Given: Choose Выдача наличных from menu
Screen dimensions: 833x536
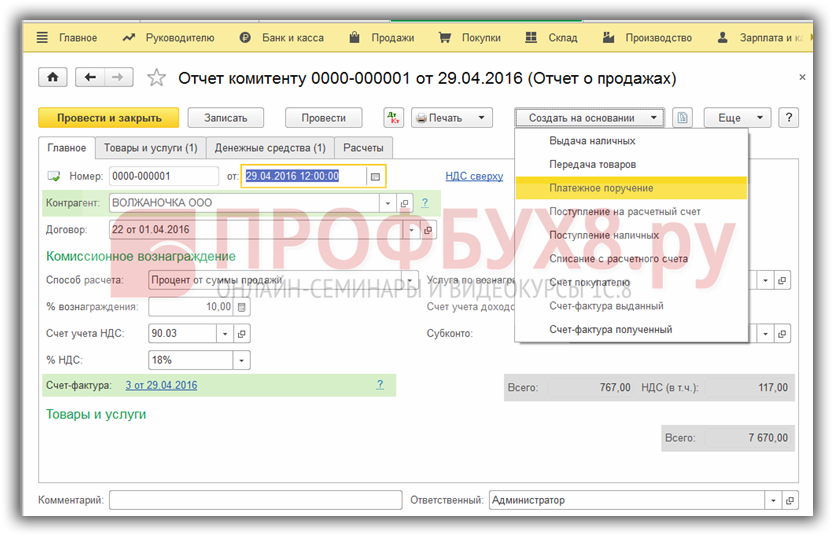Looking at the screenshot, I should [631, 141].
